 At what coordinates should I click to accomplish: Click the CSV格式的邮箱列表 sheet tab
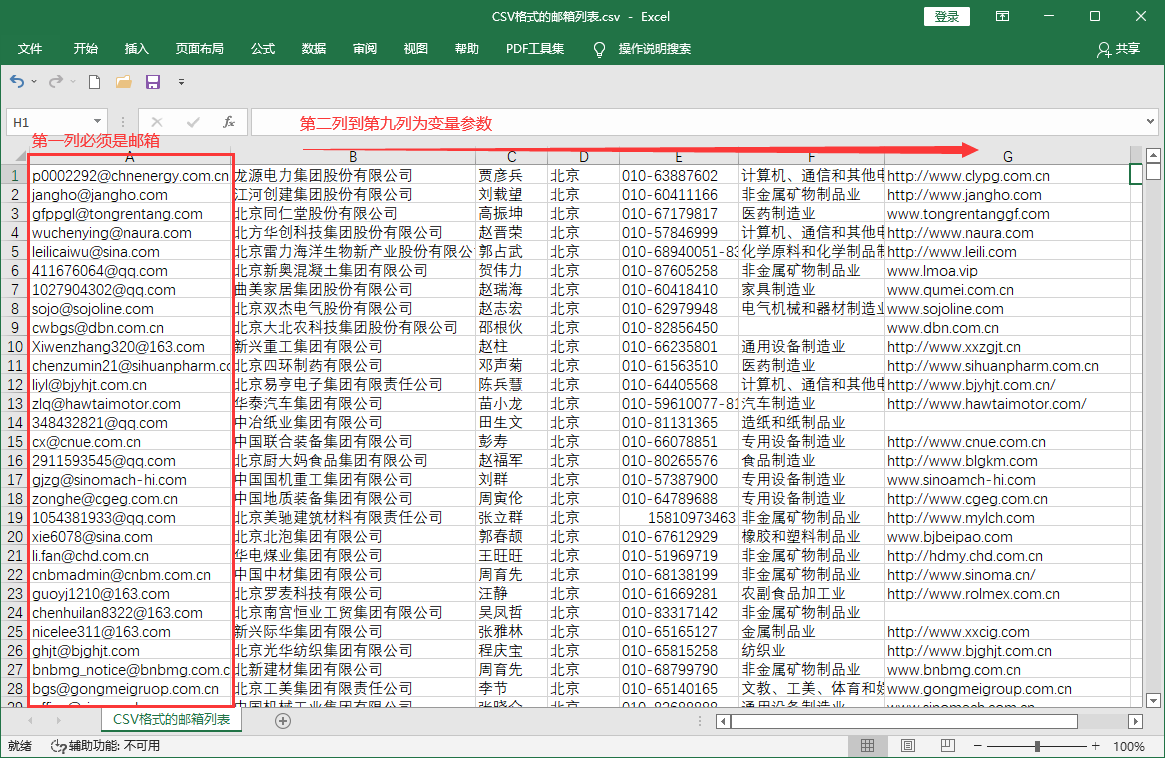(x=171, y=720)
